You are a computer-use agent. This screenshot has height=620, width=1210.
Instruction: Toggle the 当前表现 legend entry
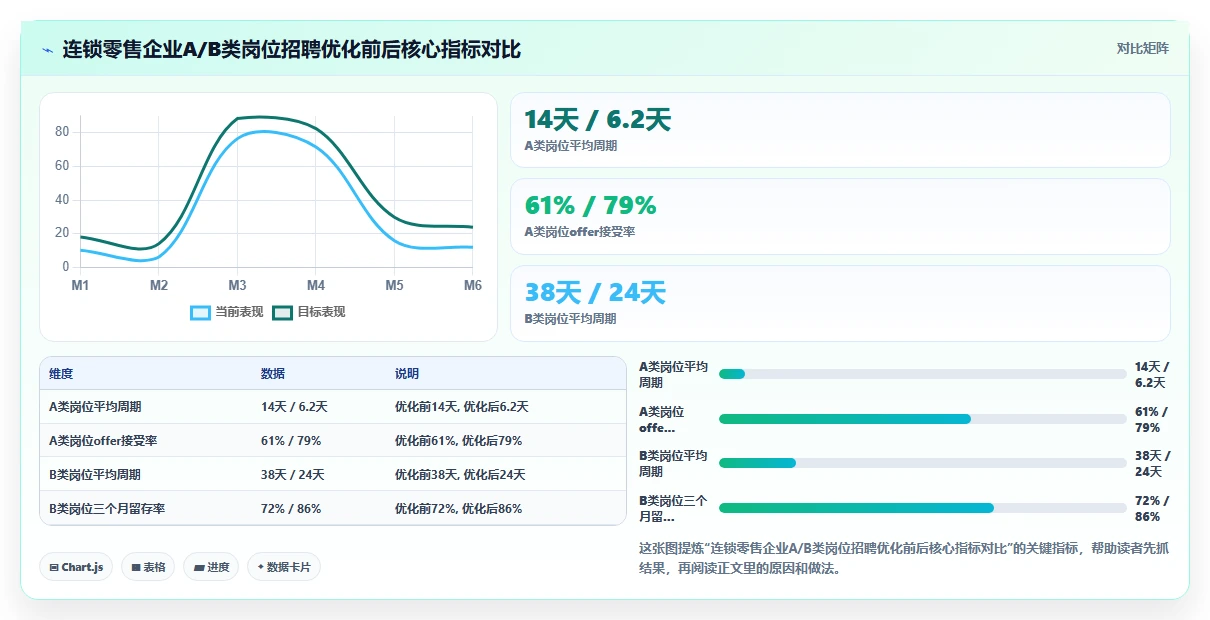(x=227, y=312)
